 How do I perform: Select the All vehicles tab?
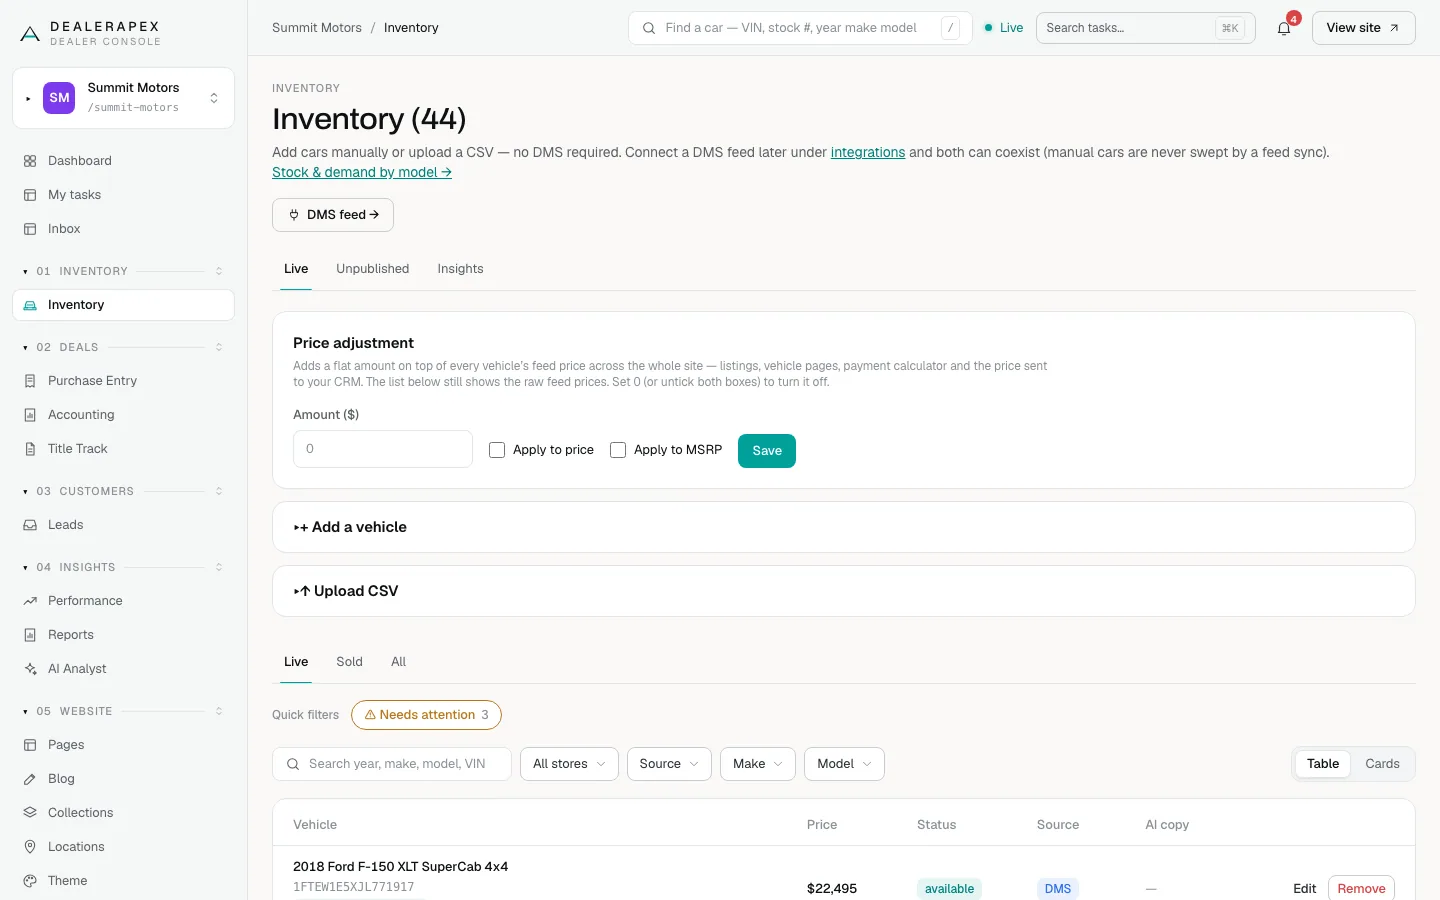398,662
